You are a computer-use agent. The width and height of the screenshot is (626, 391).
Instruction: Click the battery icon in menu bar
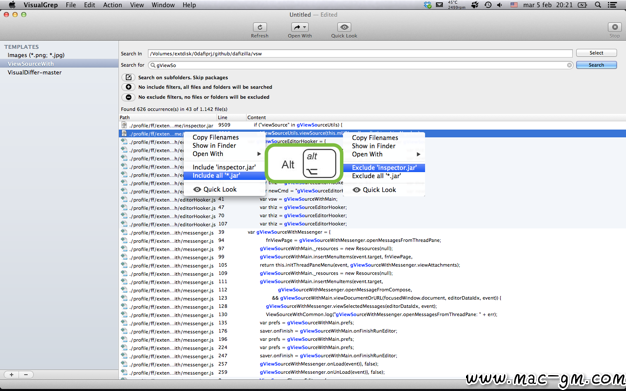582,5
